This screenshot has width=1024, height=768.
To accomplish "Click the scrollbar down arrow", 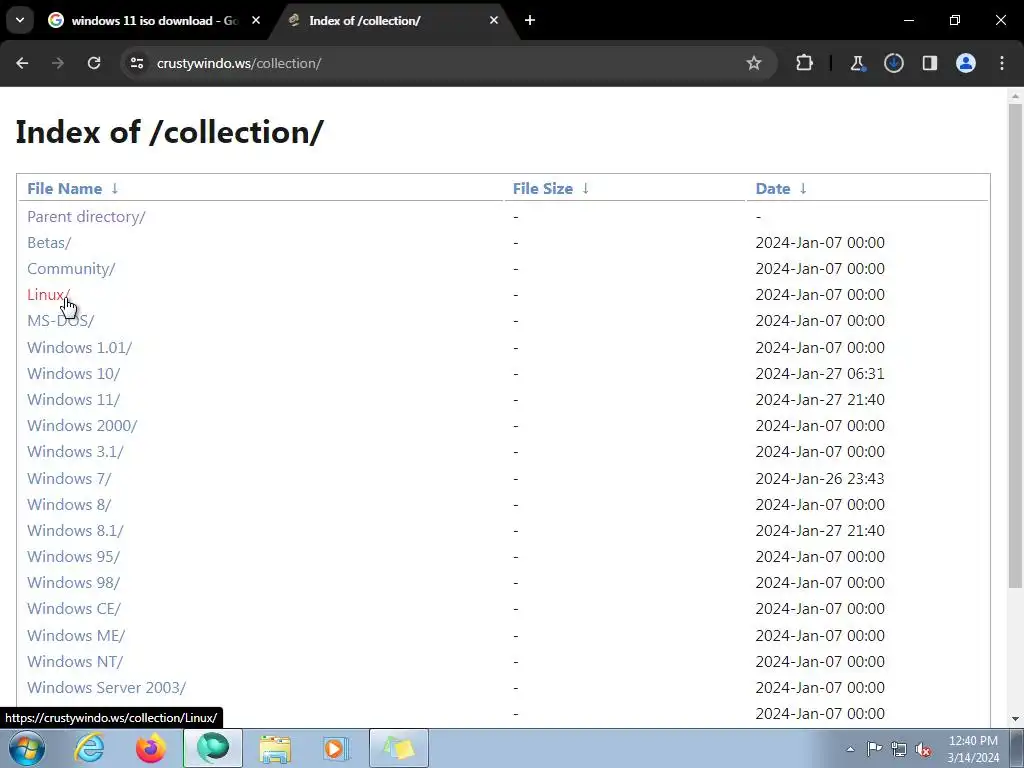I will point(1015,719).
